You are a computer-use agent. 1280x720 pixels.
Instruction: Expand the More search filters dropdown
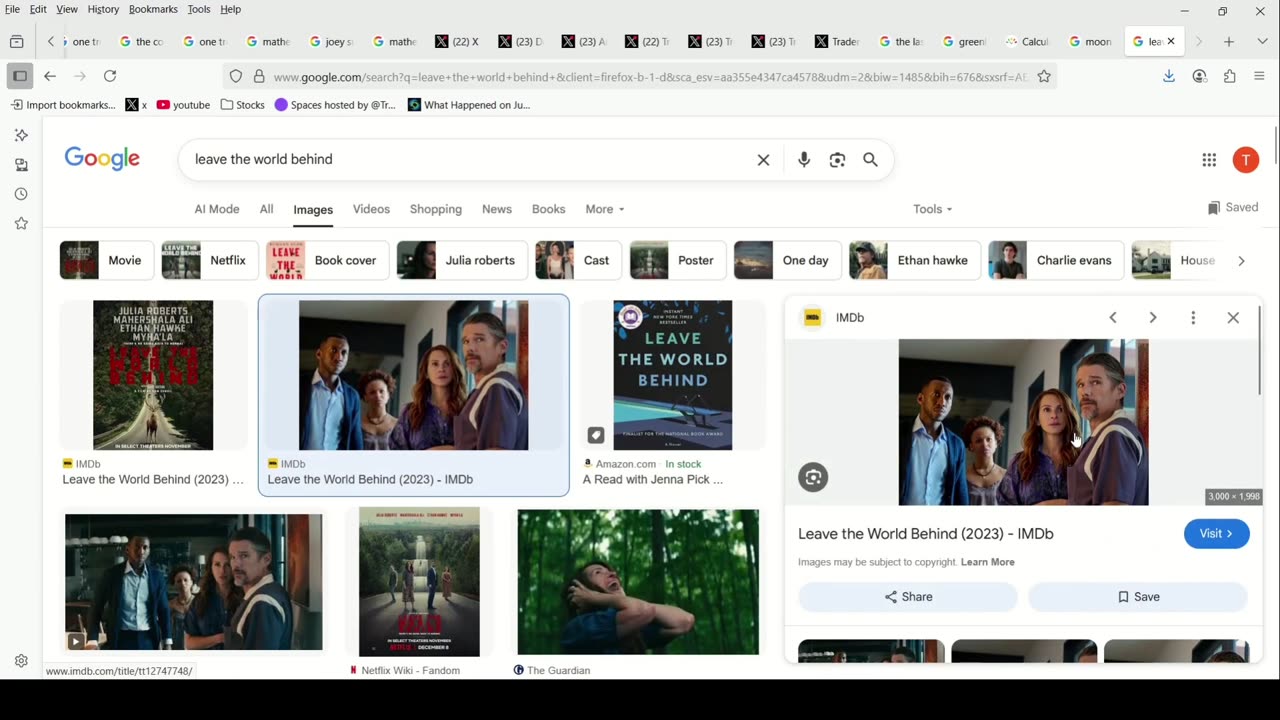click(604, 209)
